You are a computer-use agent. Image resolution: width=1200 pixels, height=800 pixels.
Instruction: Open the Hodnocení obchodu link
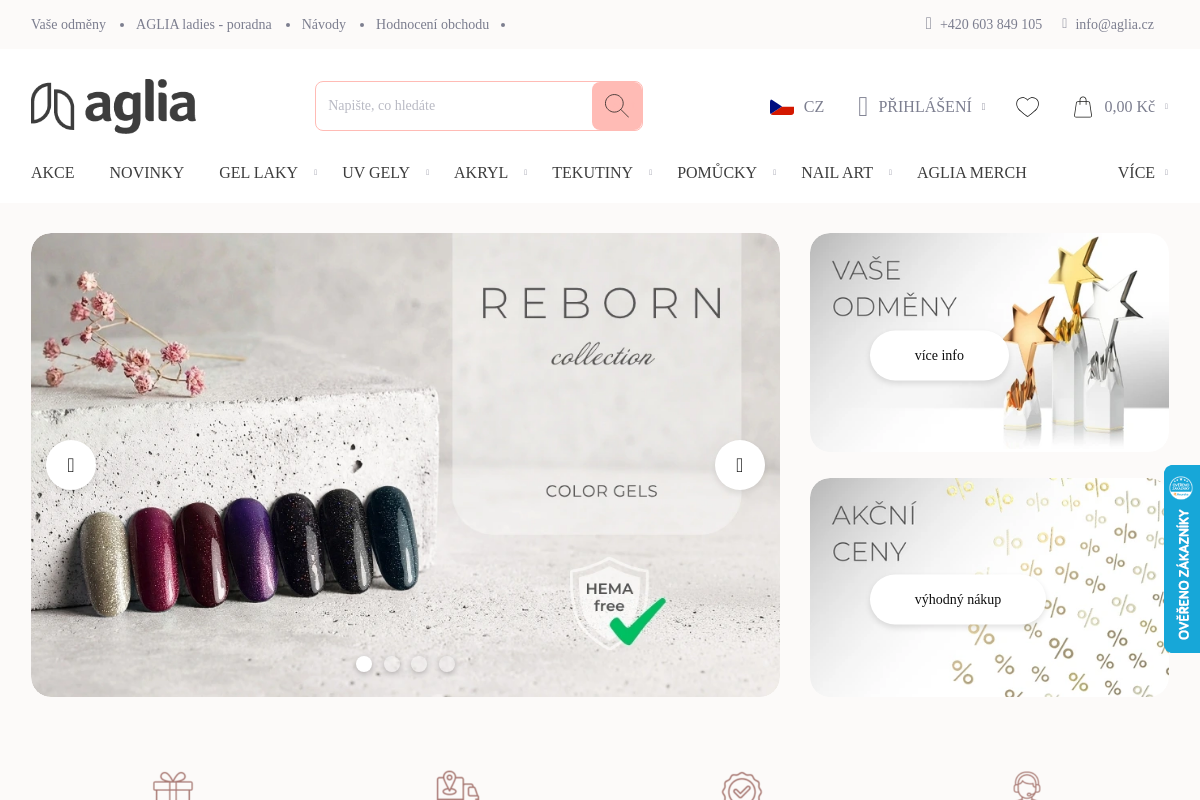(432, 25)
